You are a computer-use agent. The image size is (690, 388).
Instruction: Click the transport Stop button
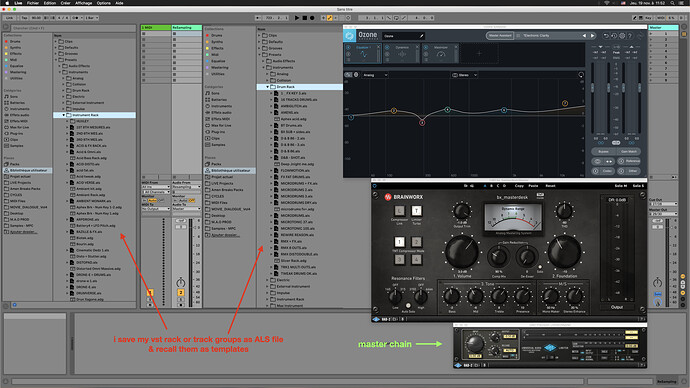pos(305,18)
